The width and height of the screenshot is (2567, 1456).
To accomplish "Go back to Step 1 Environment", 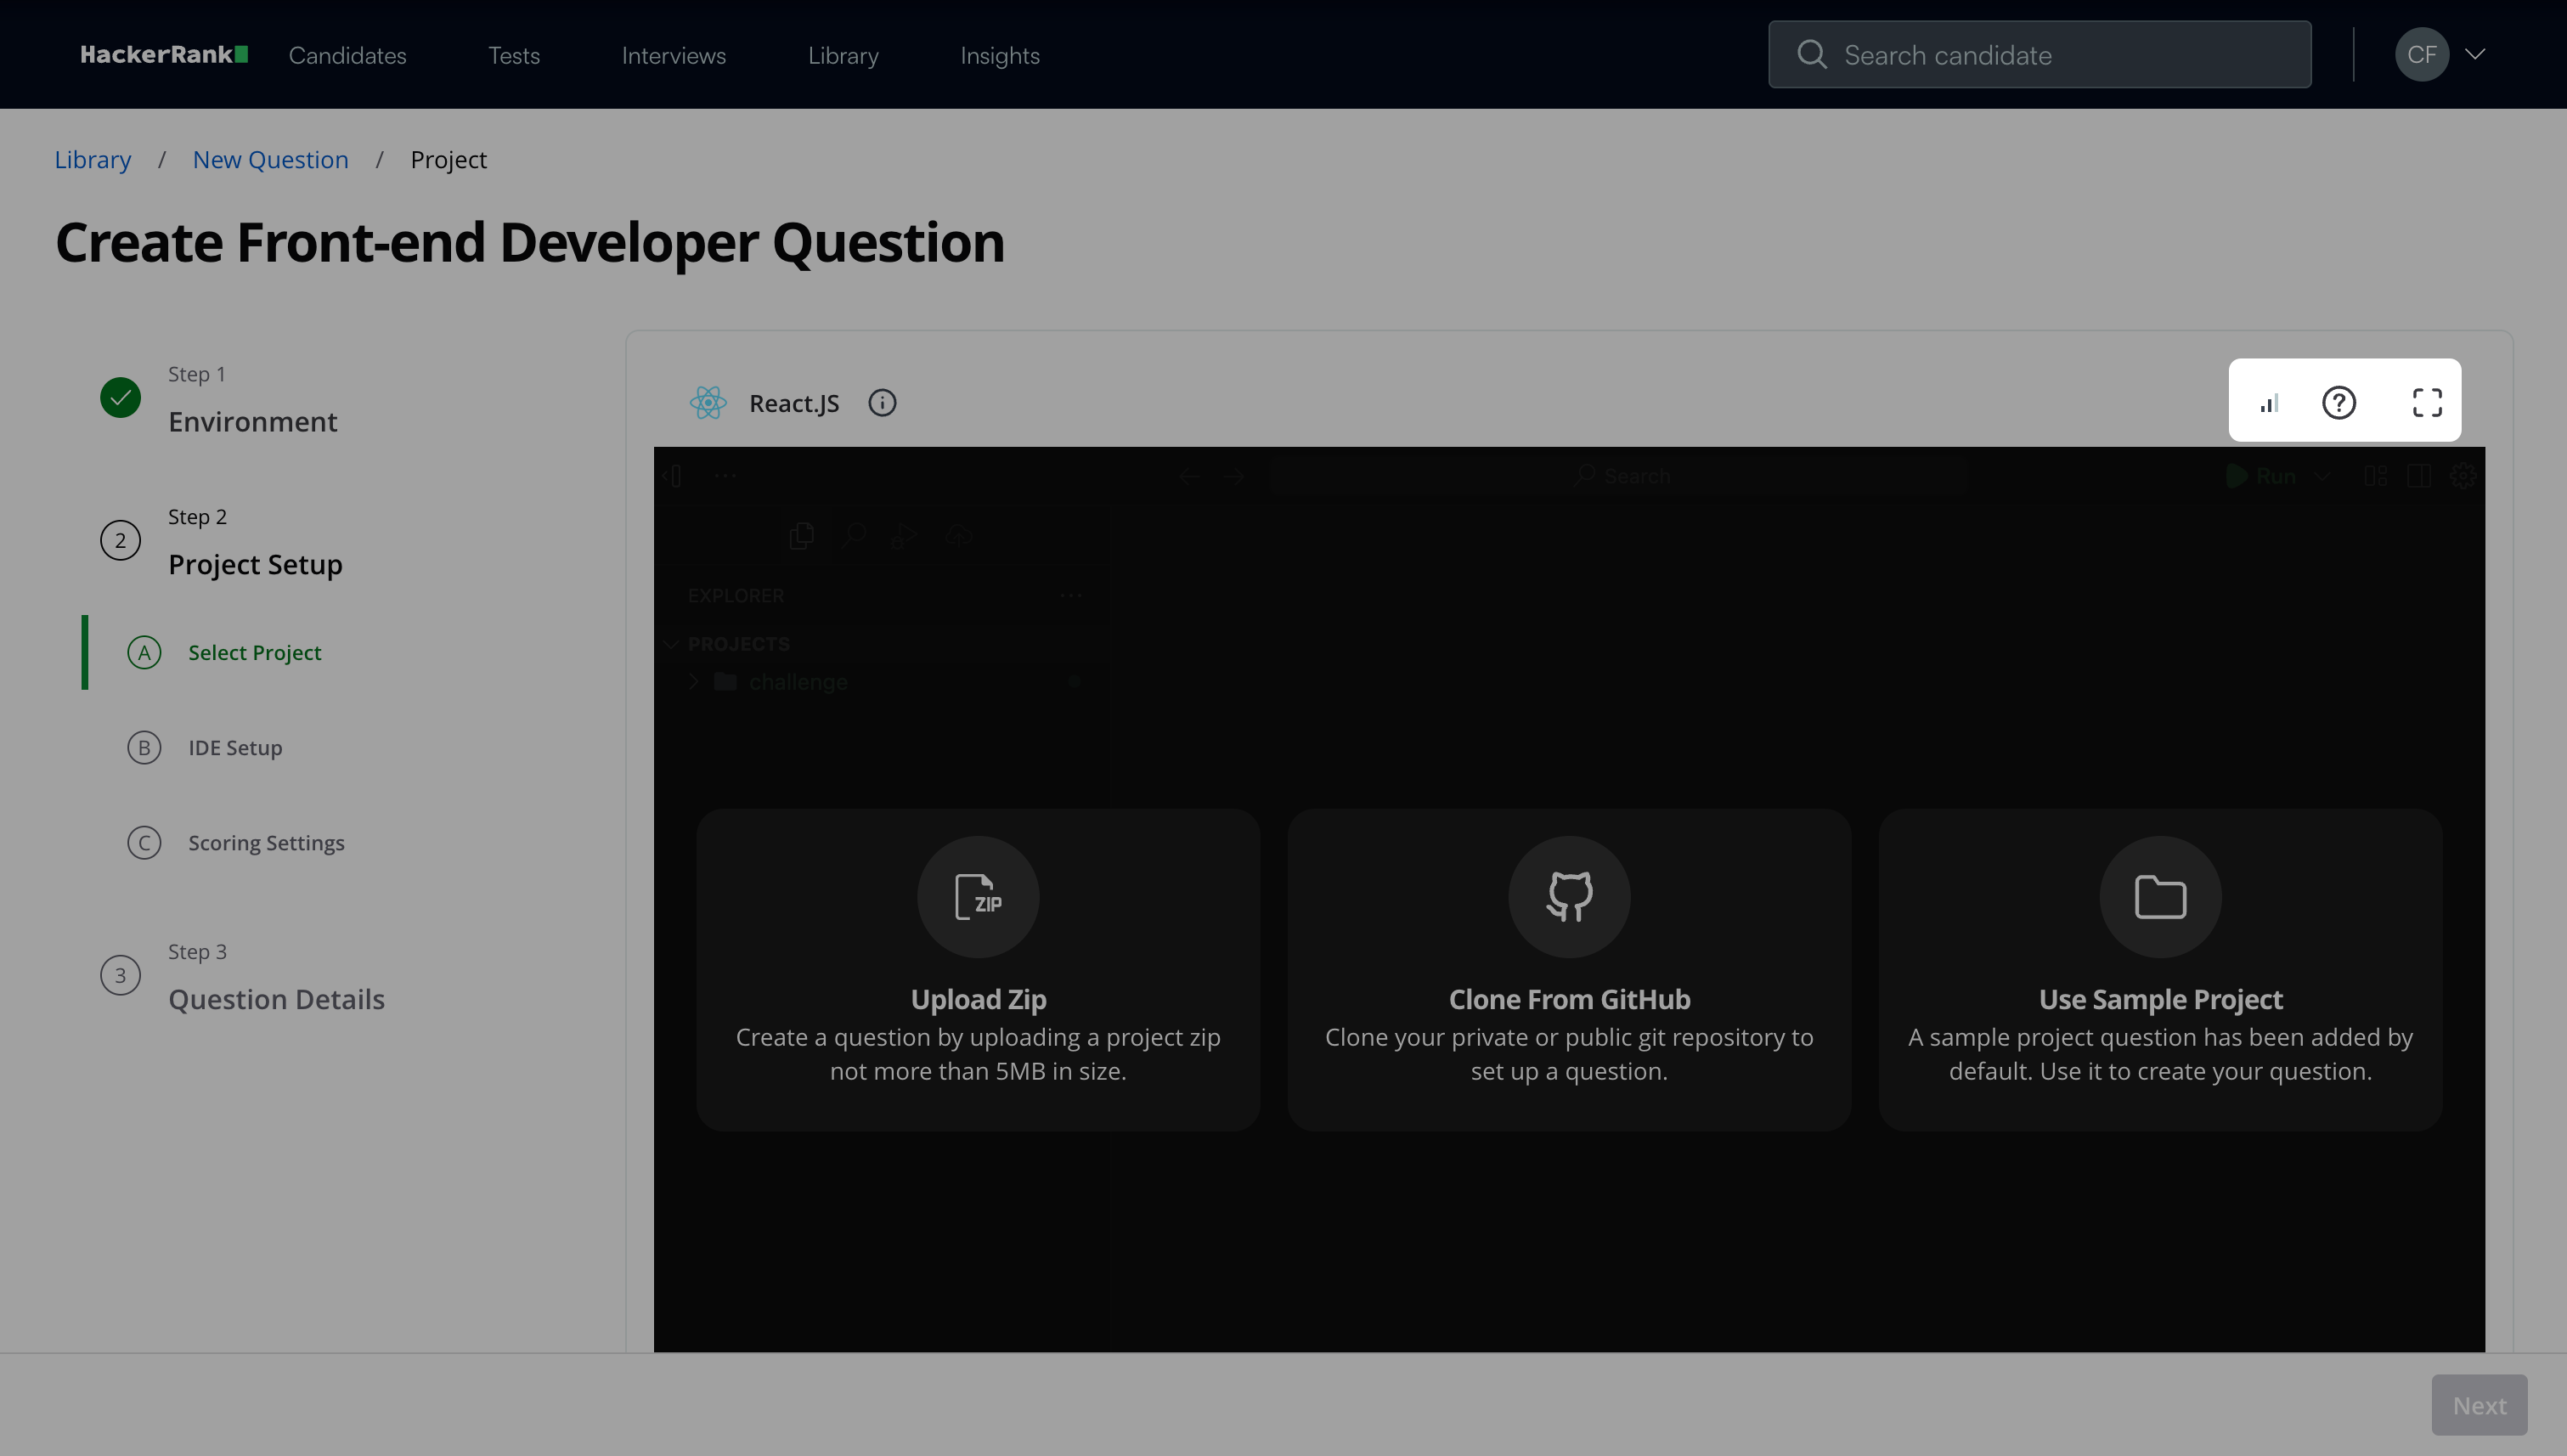I will [x=252, y=421].
